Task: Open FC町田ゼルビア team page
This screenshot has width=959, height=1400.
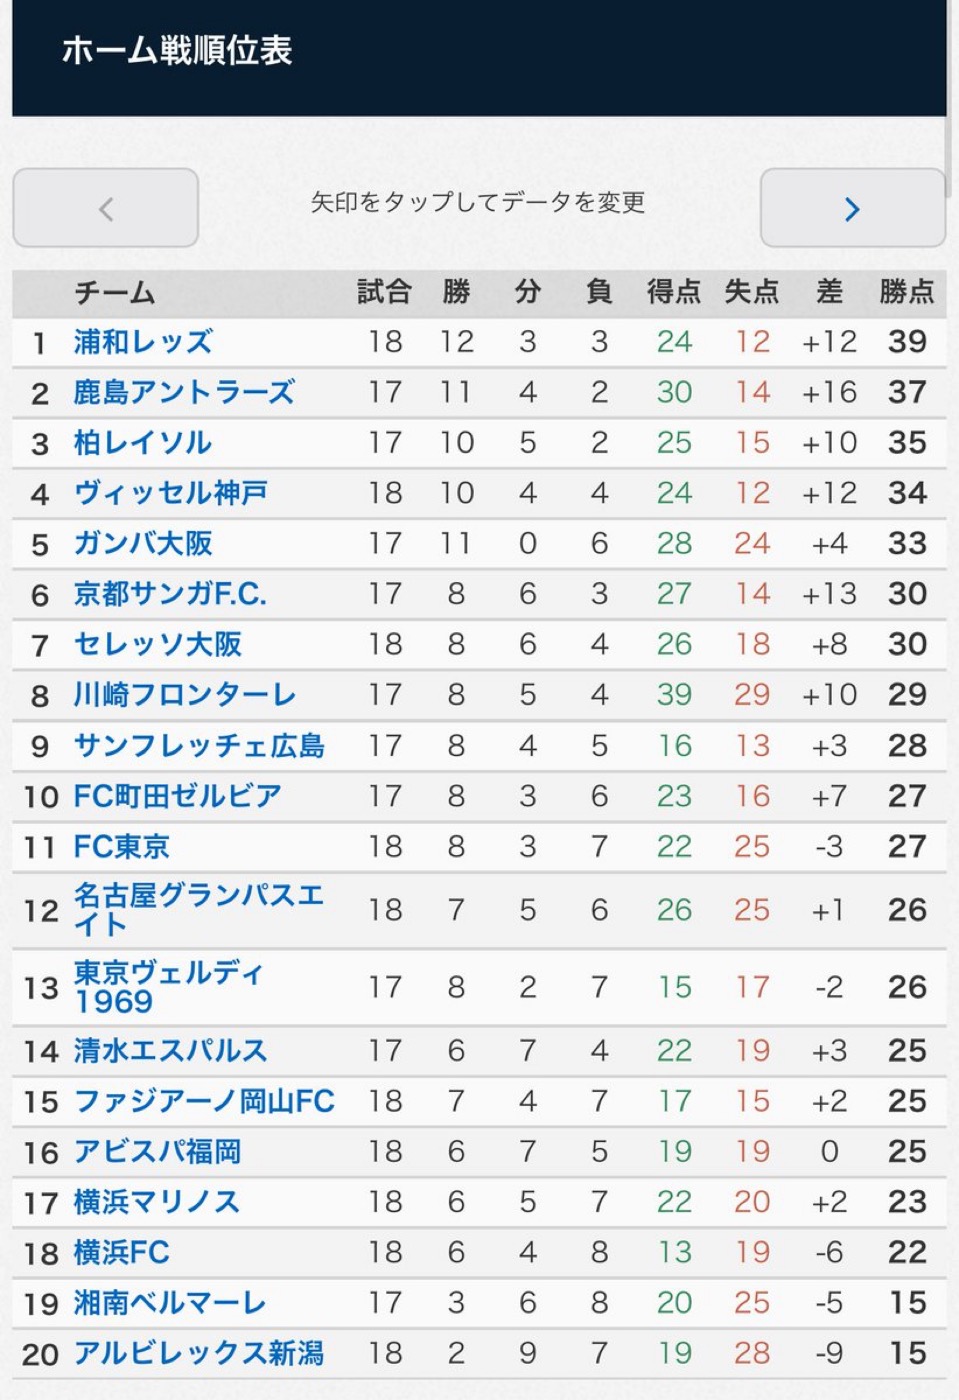Action: click(x=178, y=796)
